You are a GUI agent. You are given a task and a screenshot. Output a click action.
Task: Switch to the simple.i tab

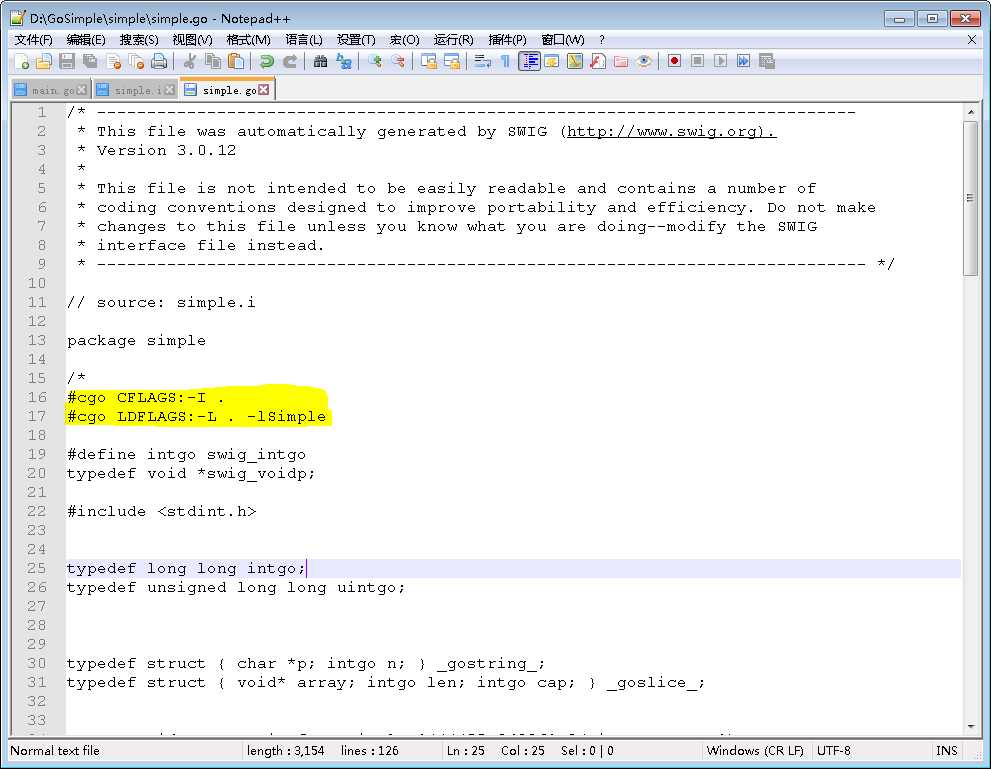pos(137,90)
